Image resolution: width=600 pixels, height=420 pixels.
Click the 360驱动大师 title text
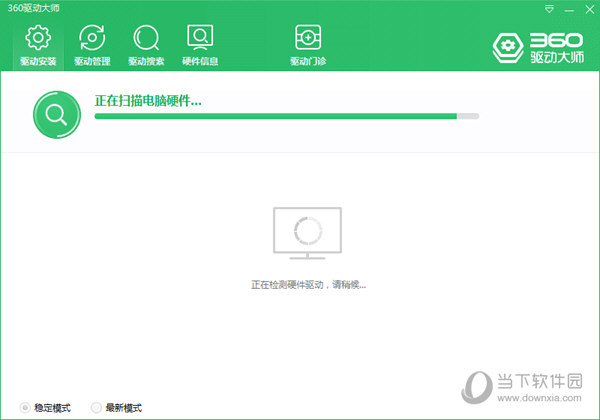click(x=33, y=8)
